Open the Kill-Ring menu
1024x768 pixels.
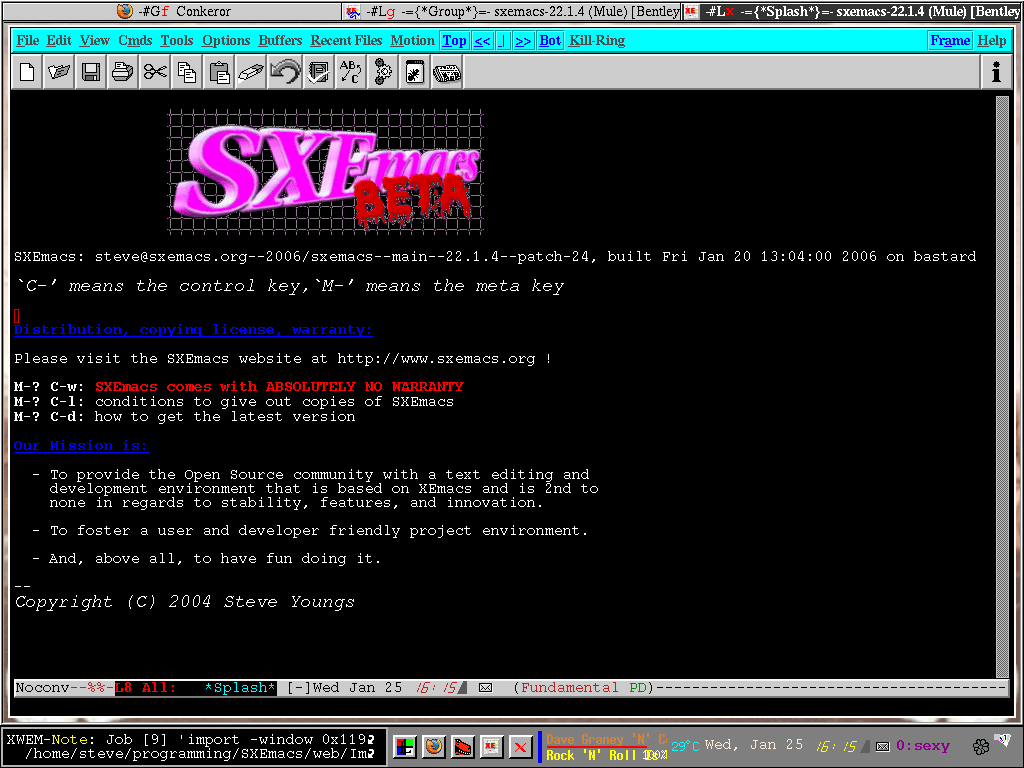597,40
